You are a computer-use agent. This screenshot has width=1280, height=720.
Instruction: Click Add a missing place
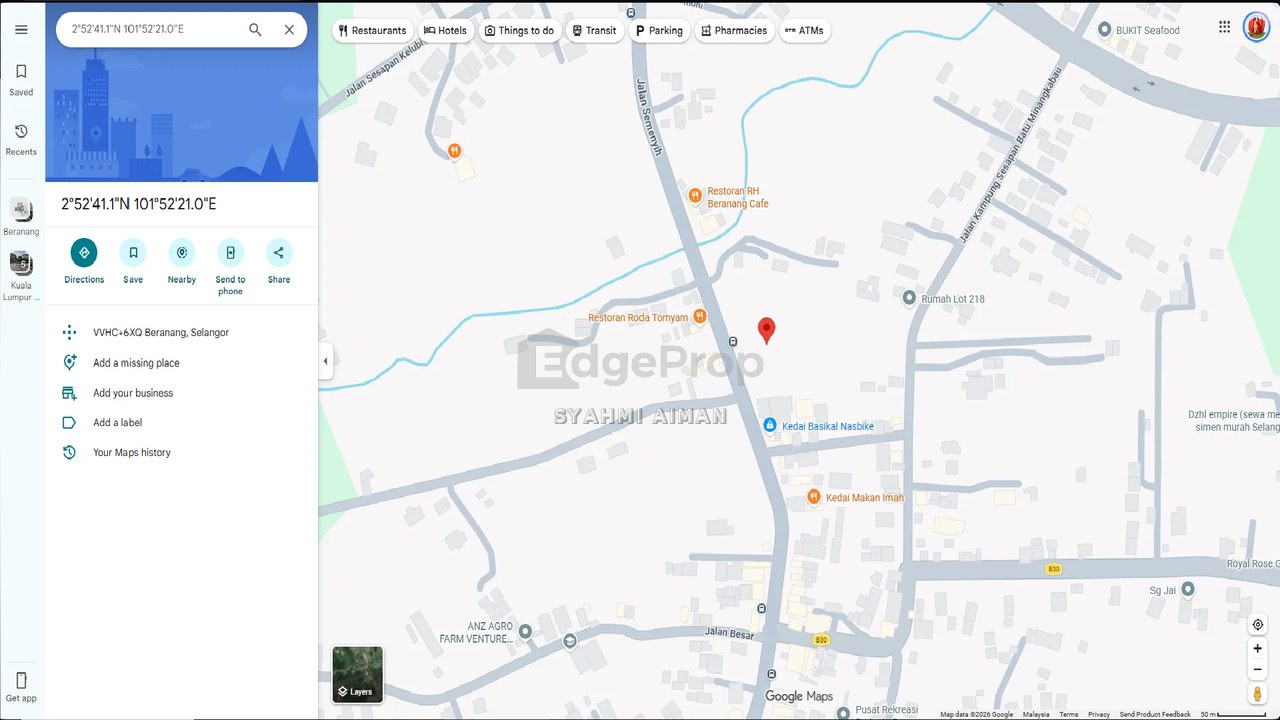(x=136, y=363)
